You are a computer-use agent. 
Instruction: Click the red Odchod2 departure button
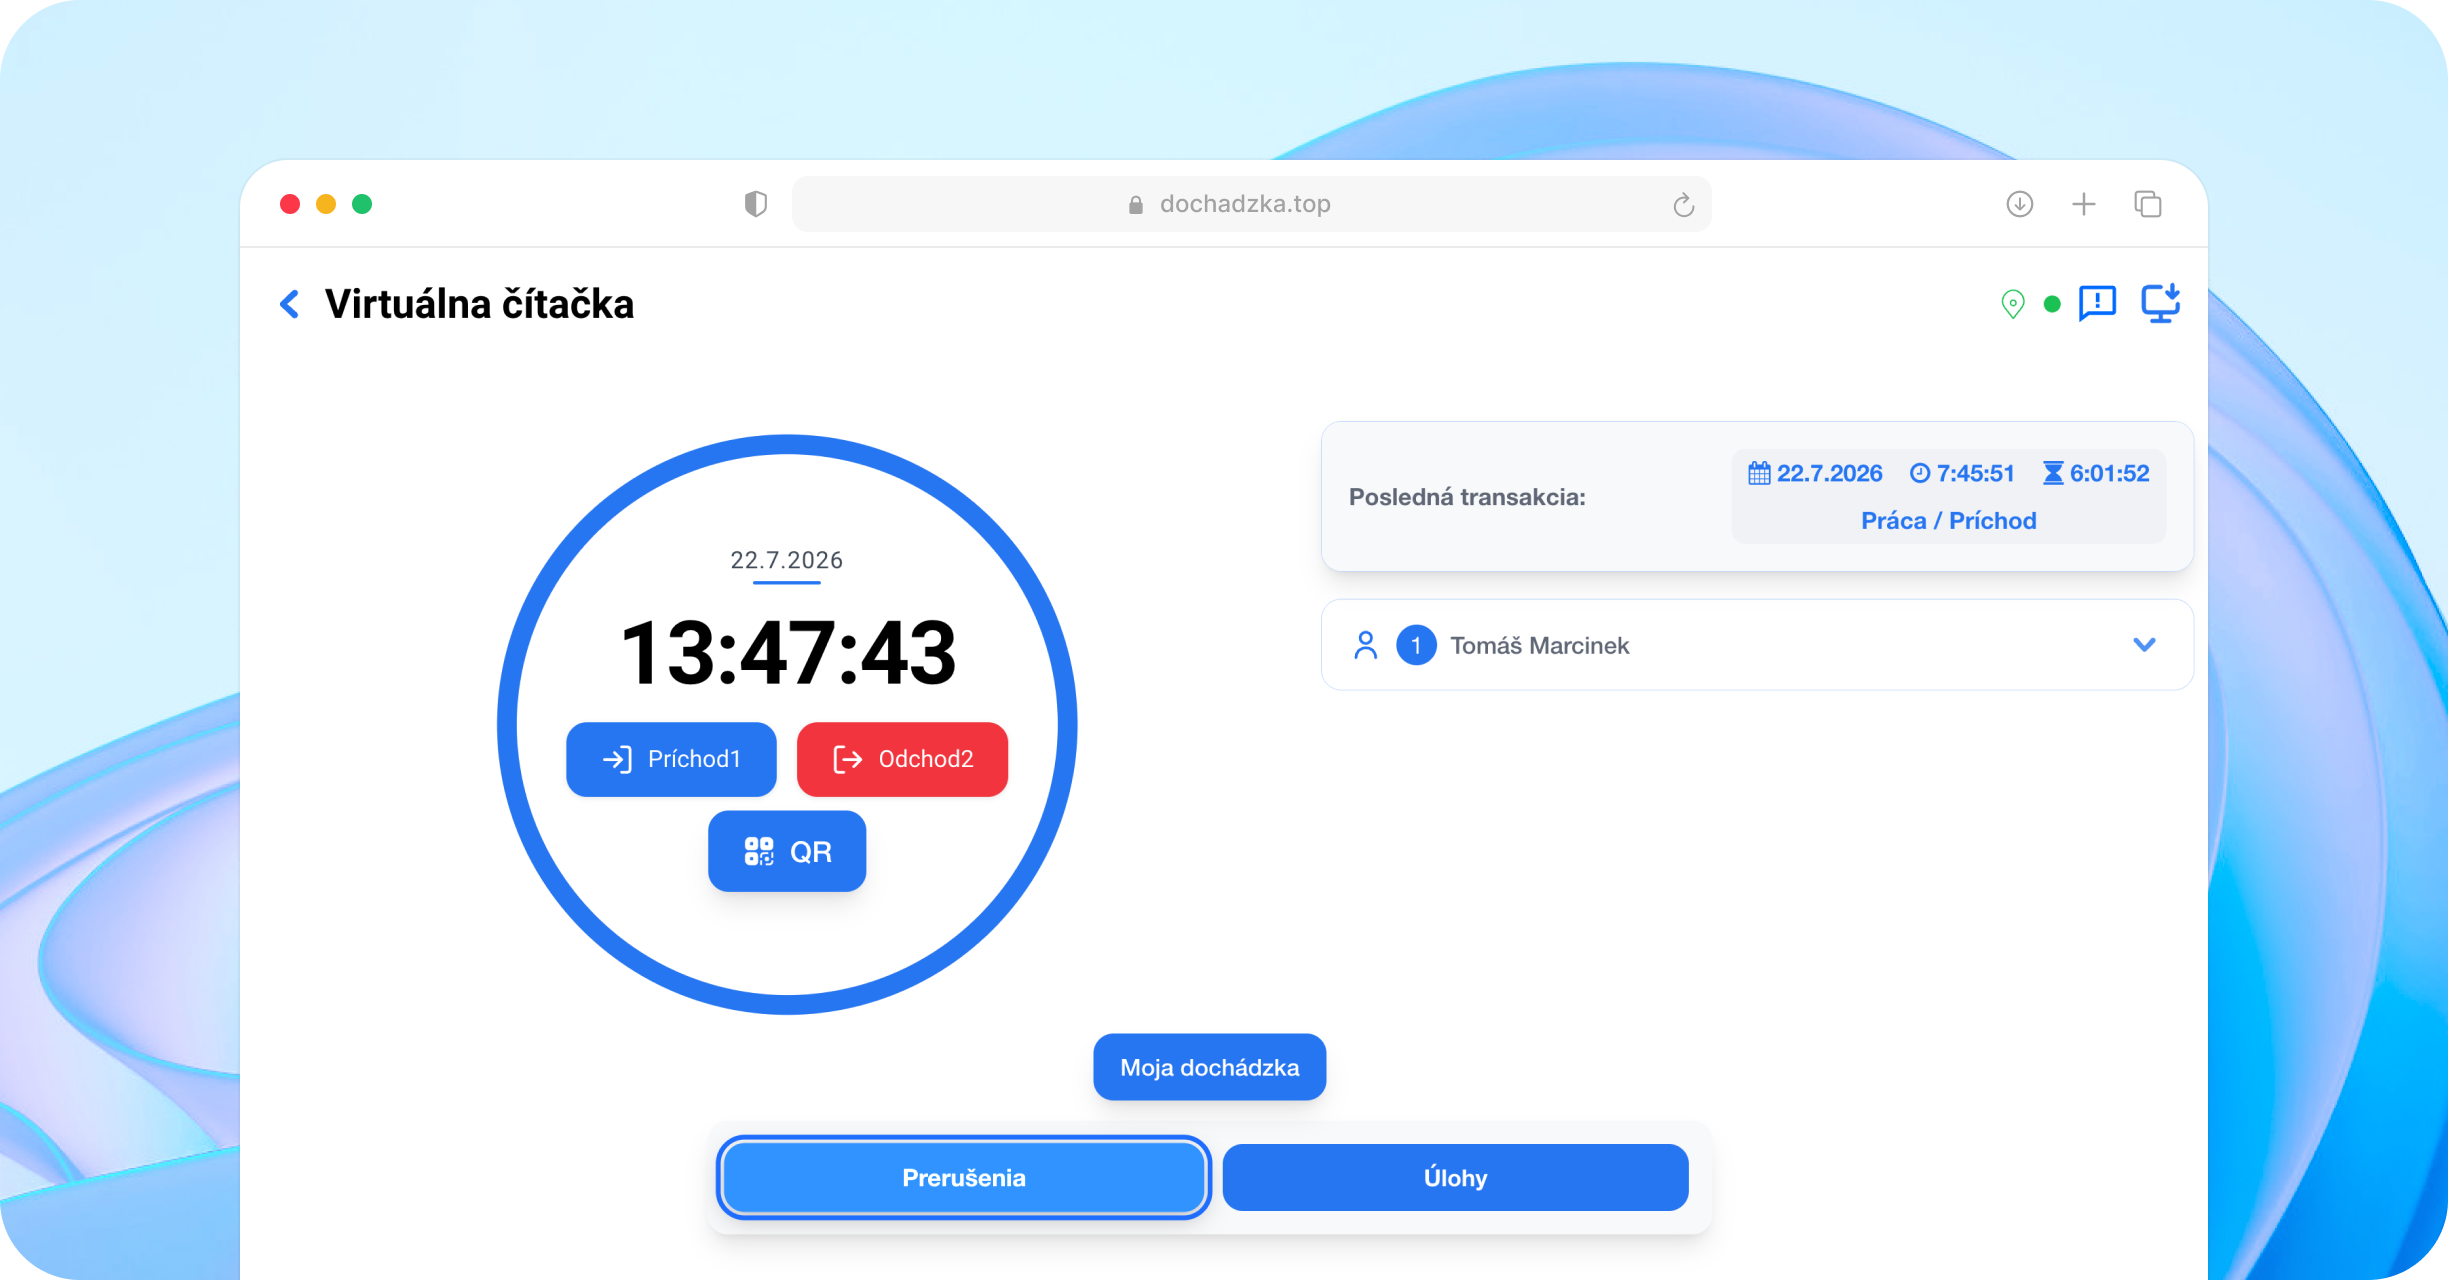tap(902, 759)
